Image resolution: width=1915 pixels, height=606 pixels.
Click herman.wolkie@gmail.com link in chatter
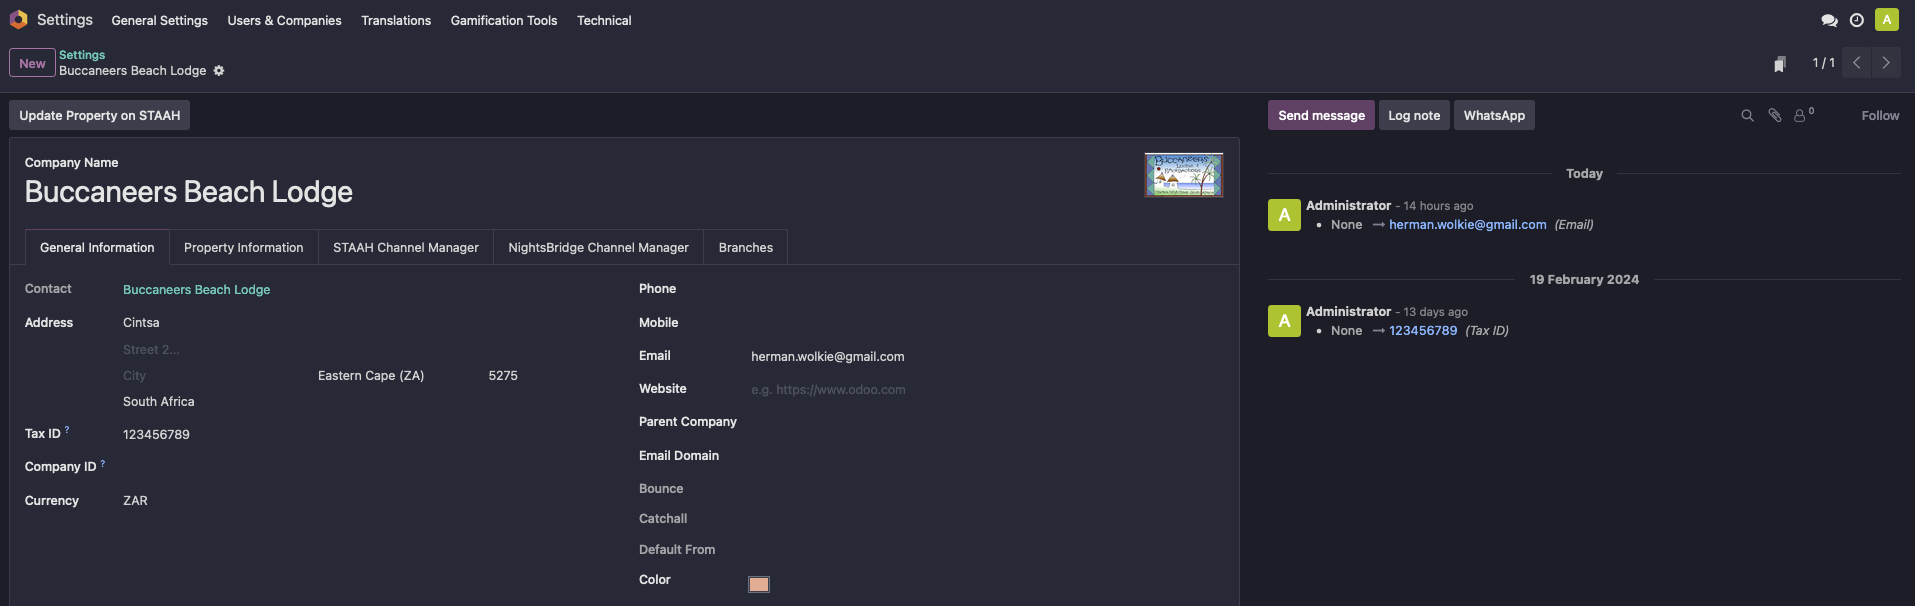1468,225
